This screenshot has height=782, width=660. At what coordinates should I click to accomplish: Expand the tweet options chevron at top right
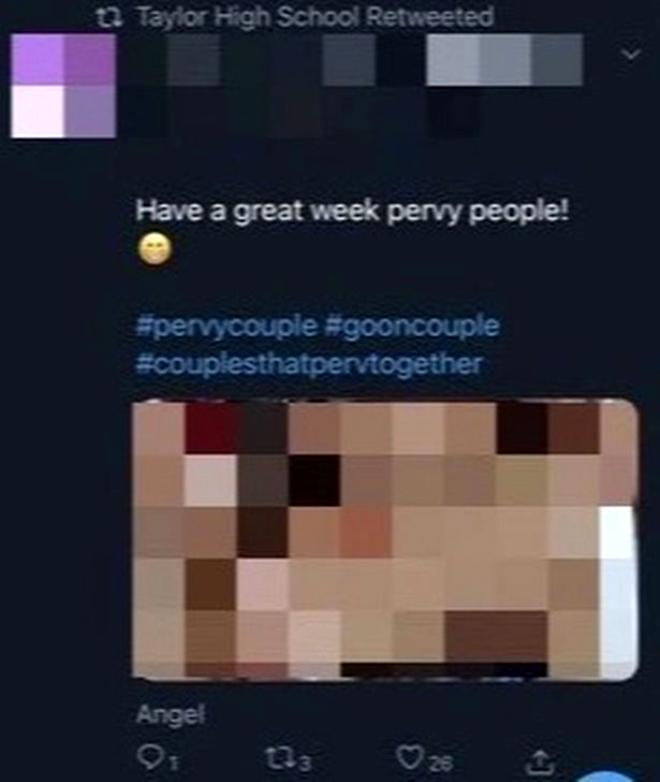(x=632, y=53)
